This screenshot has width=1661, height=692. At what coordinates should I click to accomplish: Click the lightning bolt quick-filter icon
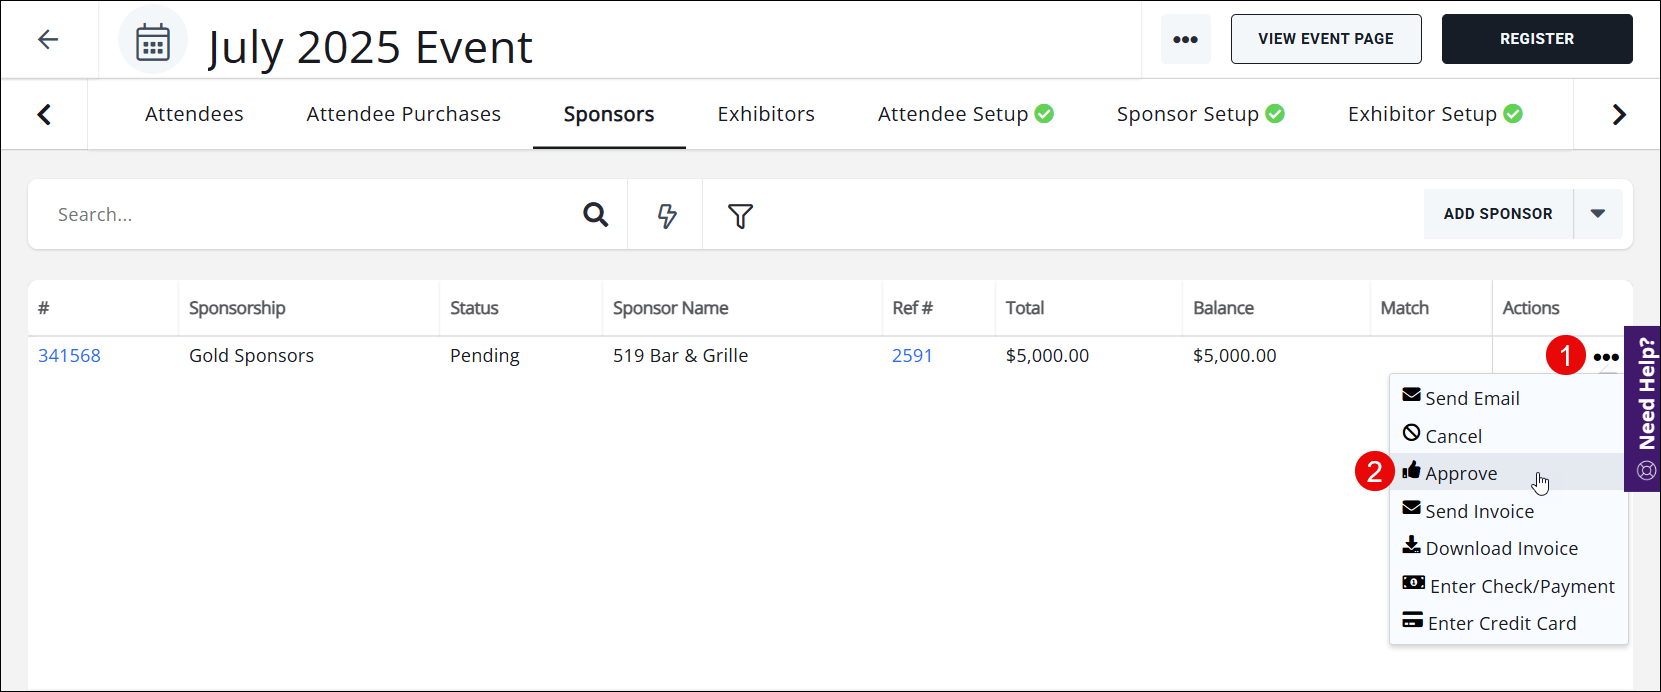click(x=665, y=214)
